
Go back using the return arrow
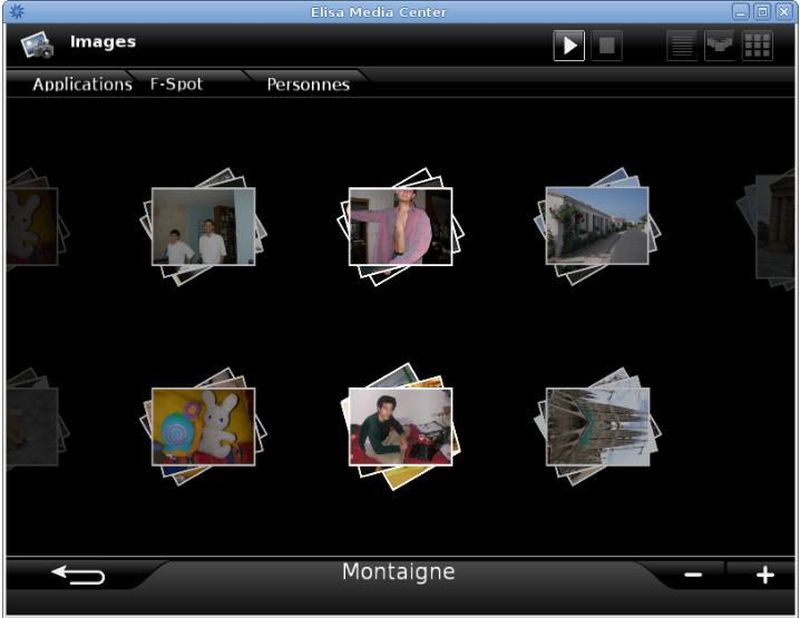click(78, 575)
